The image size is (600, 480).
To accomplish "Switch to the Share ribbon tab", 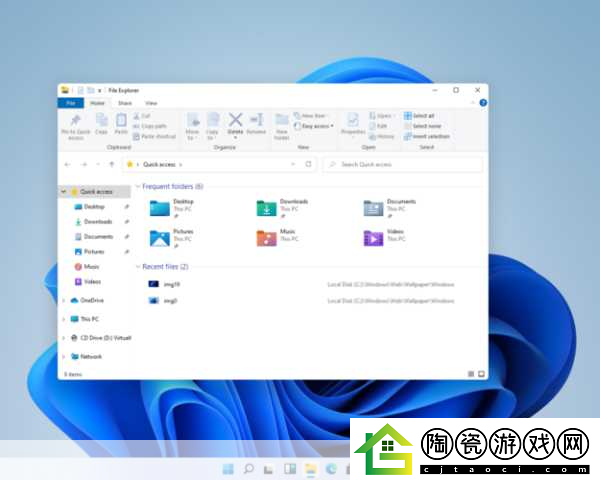I will 125,103.
